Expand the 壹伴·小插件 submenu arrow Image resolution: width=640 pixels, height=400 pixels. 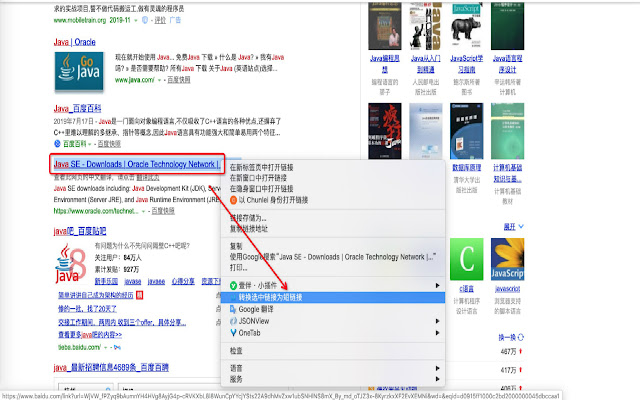[x=437, y=285]
